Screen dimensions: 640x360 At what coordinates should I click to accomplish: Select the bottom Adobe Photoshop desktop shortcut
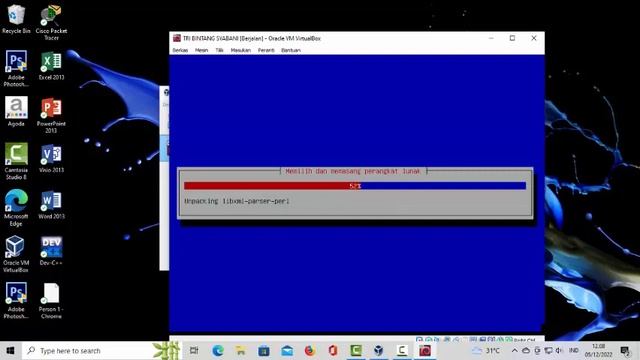(16, 300)
